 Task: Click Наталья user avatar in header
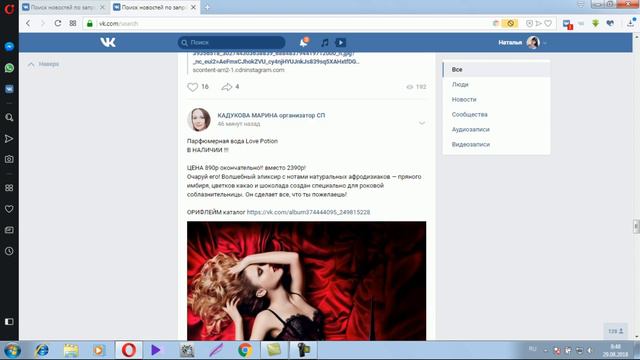(x=533, y=42)
